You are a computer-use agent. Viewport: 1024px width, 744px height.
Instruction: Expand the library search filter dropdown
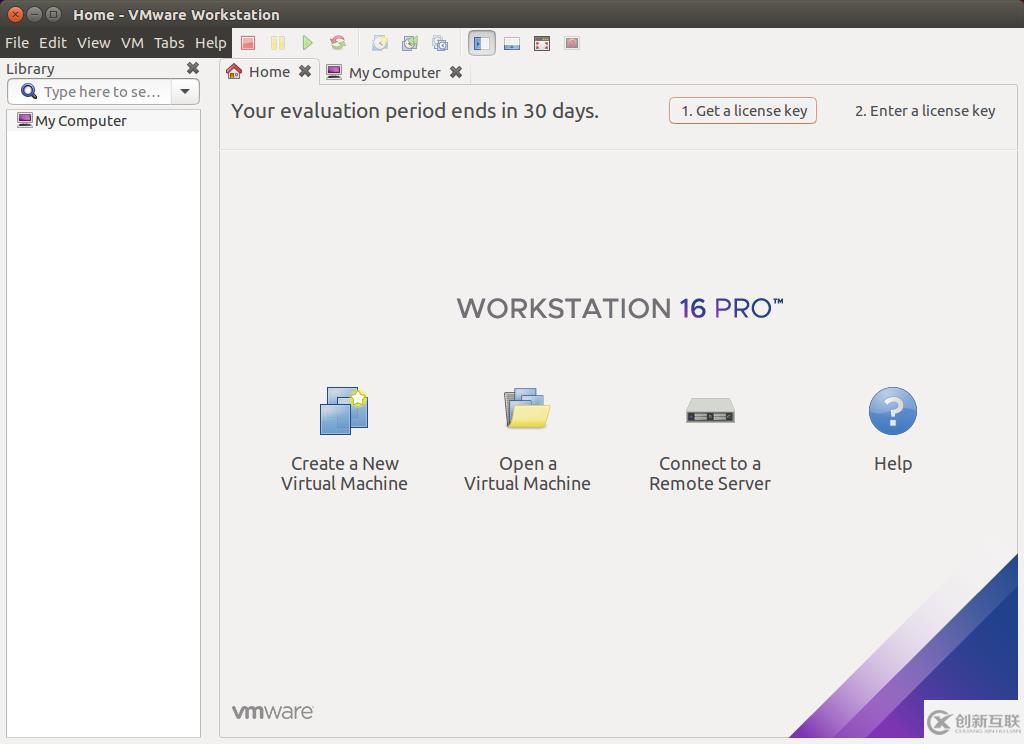(x=185, y=91)
